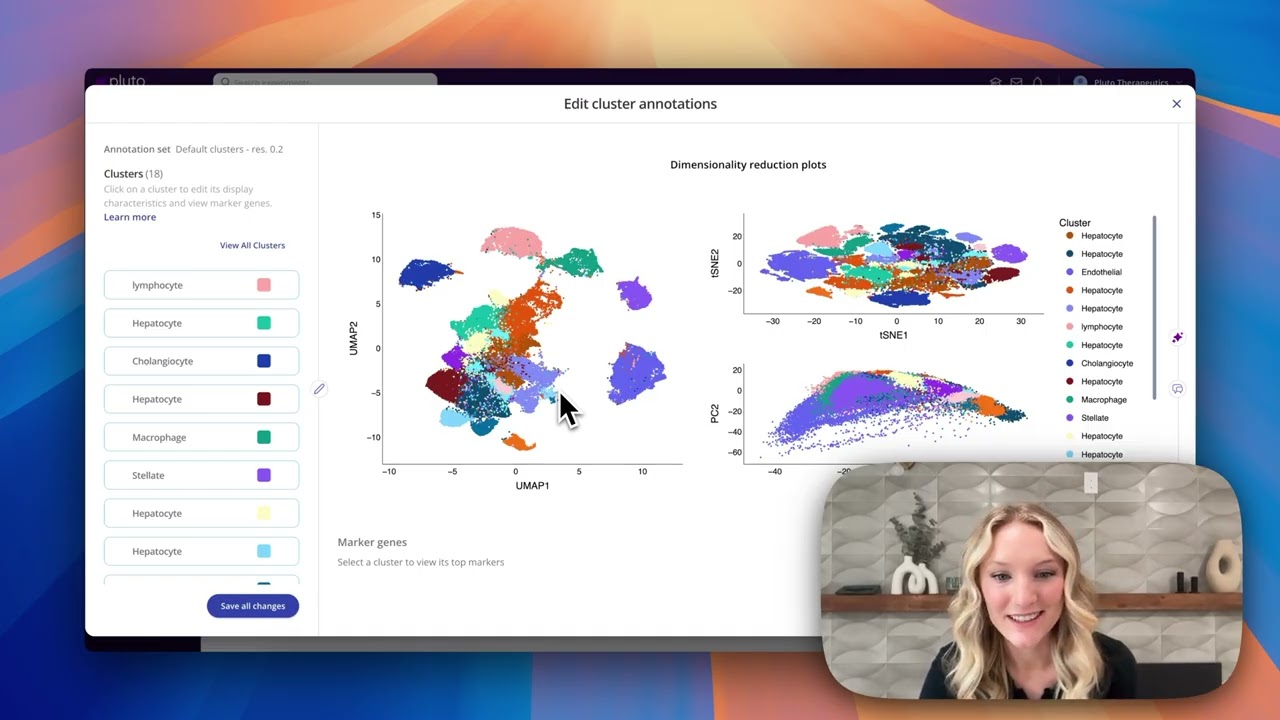Close the Edit cluster annotations dialog
1280x720 pixels.
tap(1176, 104)
